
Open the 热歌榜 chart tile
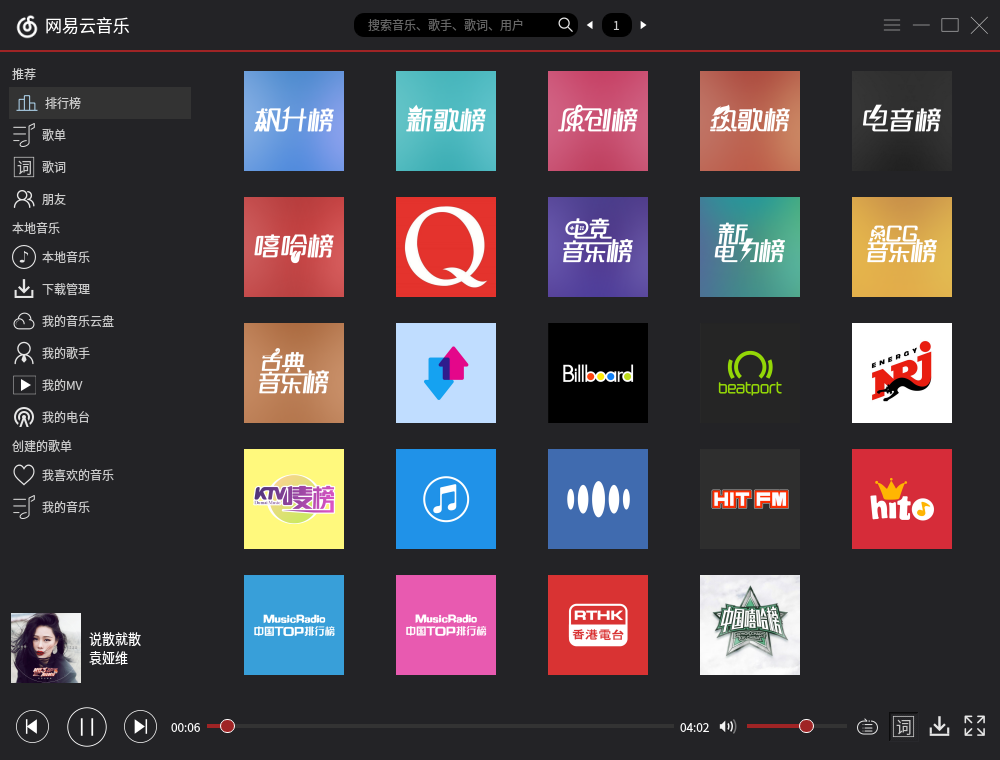(750, 121)
